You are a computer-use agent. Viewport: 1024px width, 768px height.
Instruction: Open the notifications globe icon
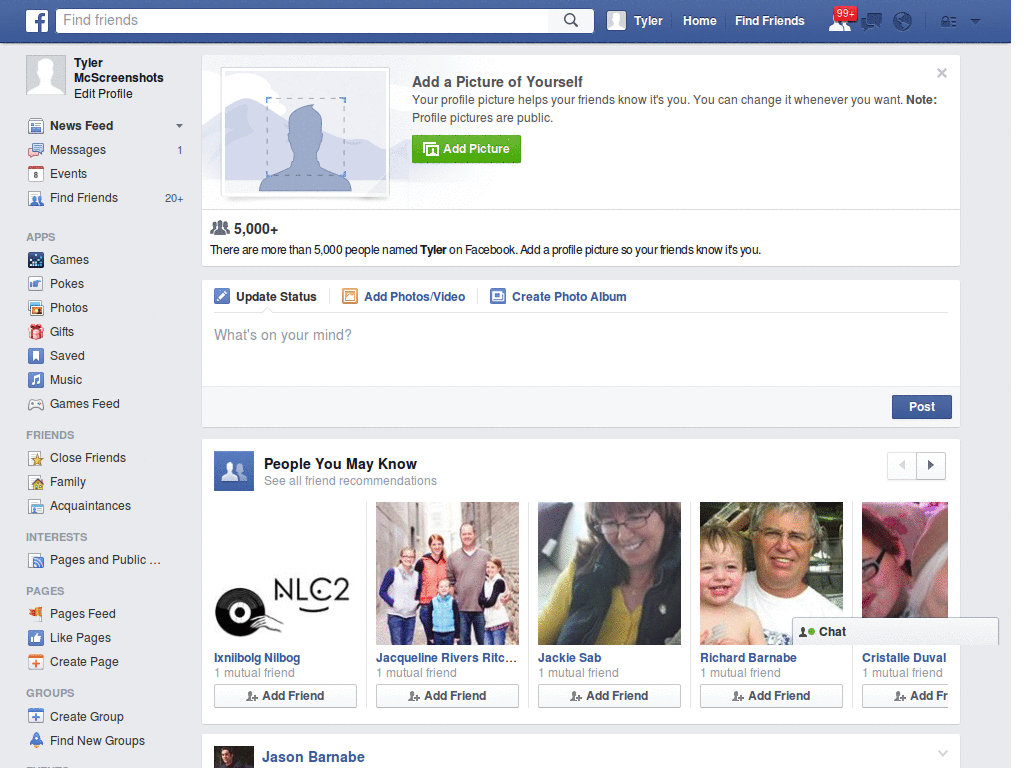coord(903,22)
